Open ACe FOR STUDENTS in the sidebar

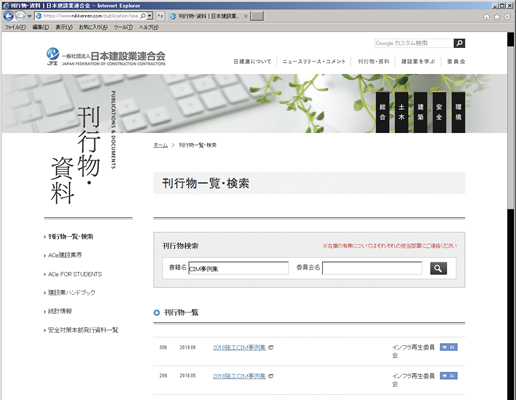click(75, 274)
